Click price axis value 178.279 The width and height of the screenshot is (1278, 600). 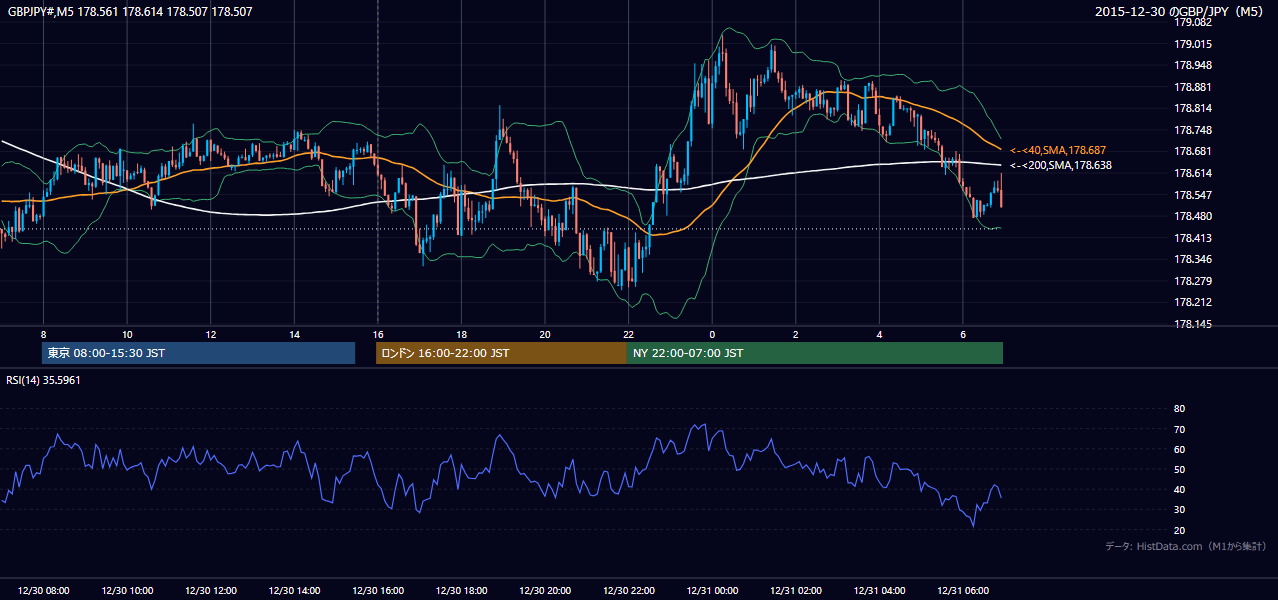click(x=1193, y=281)
